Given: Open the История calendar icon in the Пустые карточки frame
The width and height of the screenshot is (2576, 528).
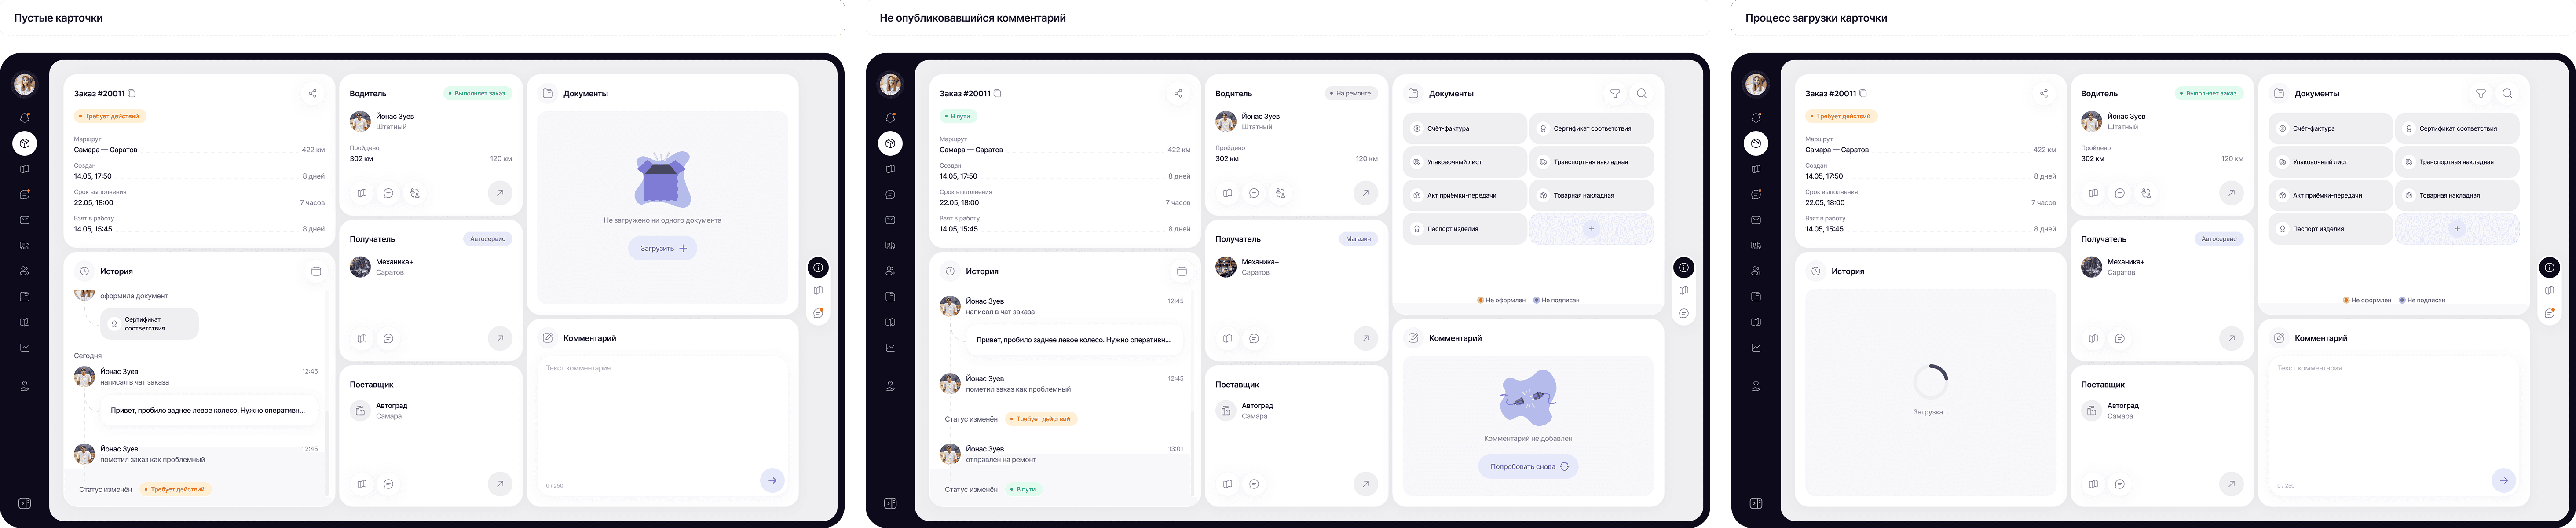Looking at the screenshot, I should [316, 271].
